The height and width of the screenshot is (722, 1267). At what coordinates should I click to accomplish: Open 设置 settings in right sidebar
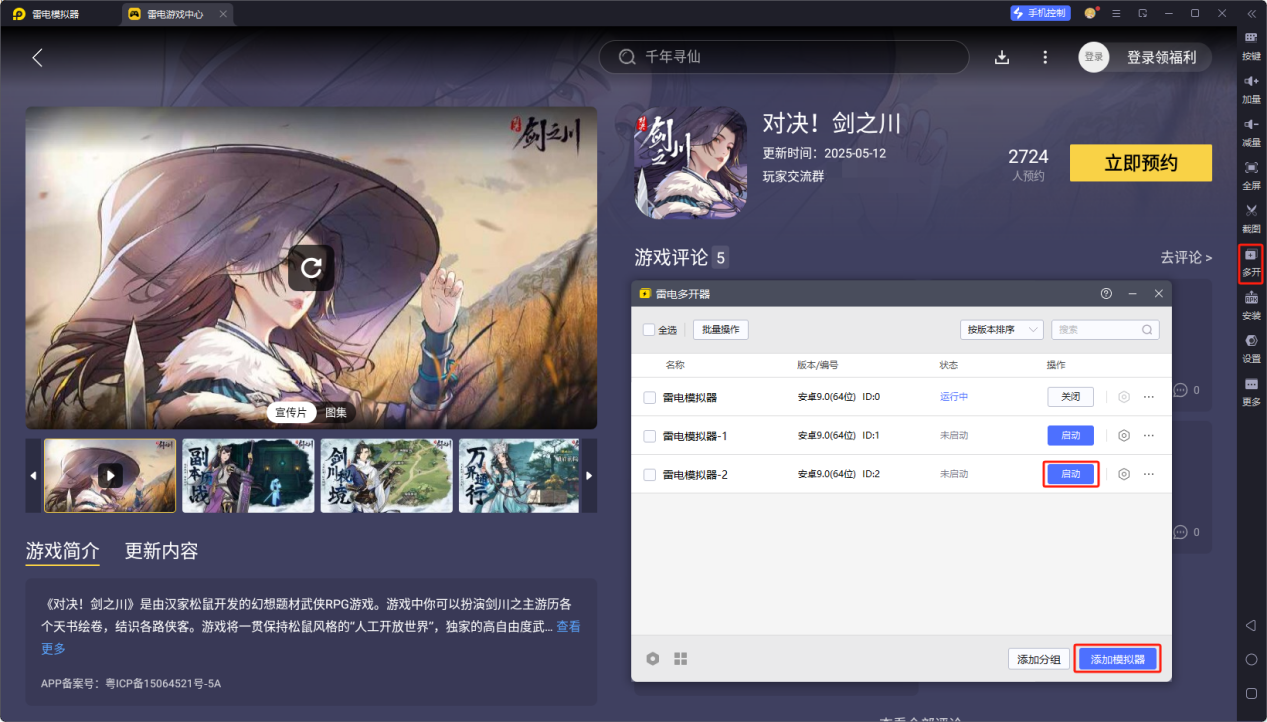(x=1251, y=347)
